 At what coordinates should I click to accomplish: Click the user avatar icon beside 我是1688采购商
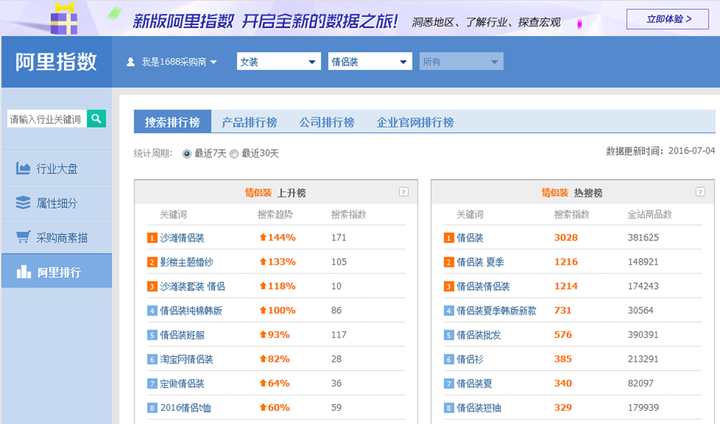(x=130, y=62)
